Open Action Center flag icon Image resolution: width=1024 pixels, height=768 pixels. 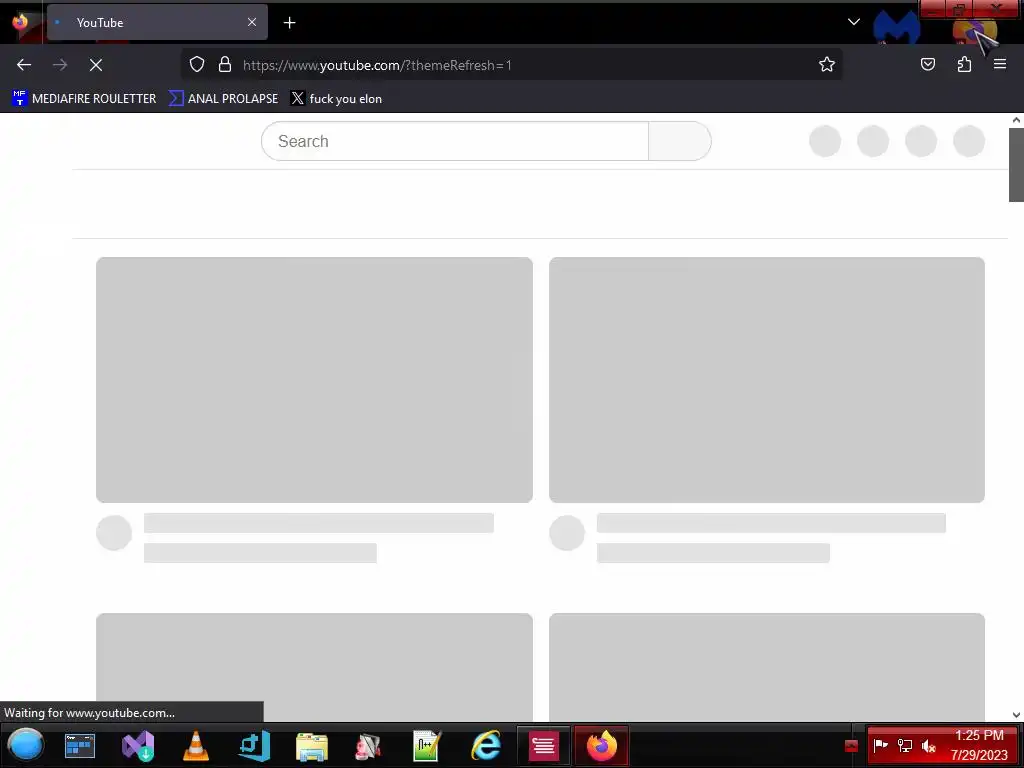click(880, 745)
